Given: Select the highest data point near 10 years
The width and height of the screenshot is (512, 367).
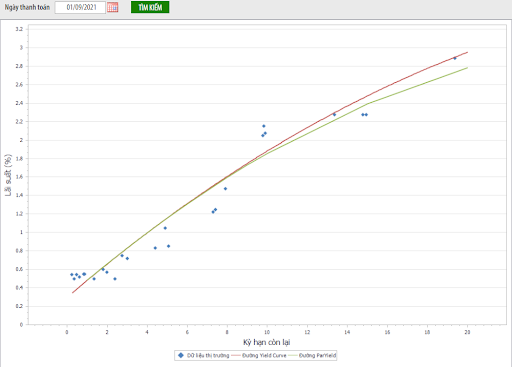Looking at the screenshot, I should (x=264, y=126).
